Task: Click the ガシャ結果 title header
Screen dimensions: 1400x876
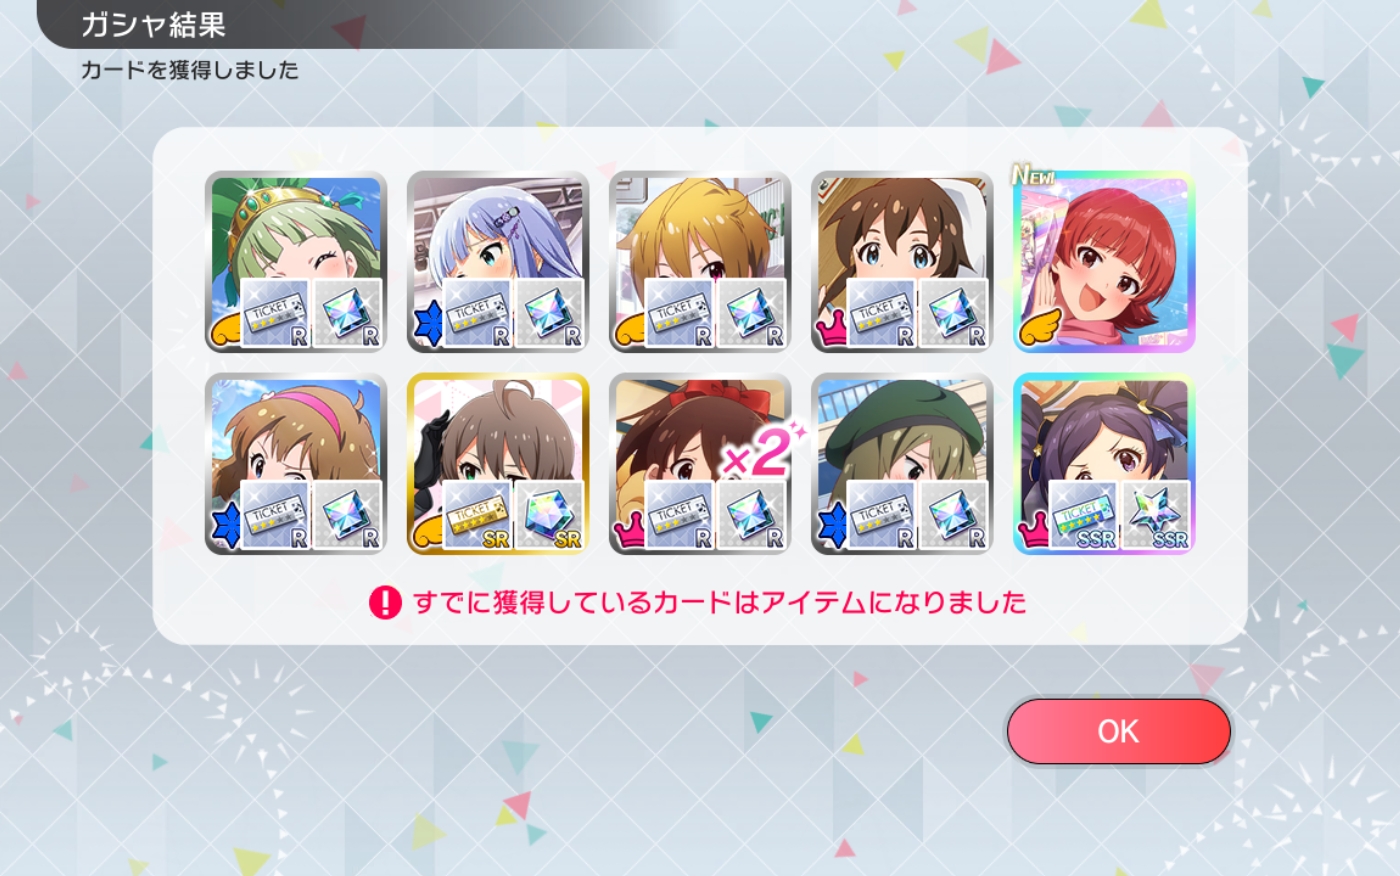Action: pyautogui.click(x=153, y=24)
